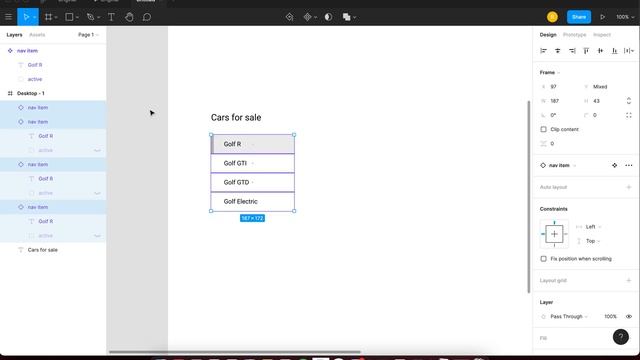Click the X position input field
This screenshot has width=640, height=360.
(559, 87)
